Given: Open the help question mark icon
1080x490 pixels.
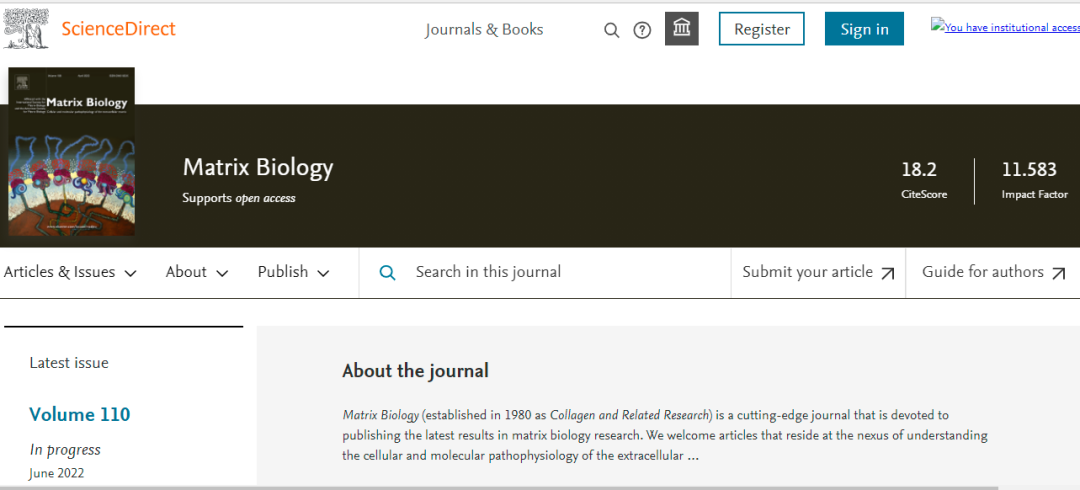Looking at the screenshot, I should click(642, 30).
